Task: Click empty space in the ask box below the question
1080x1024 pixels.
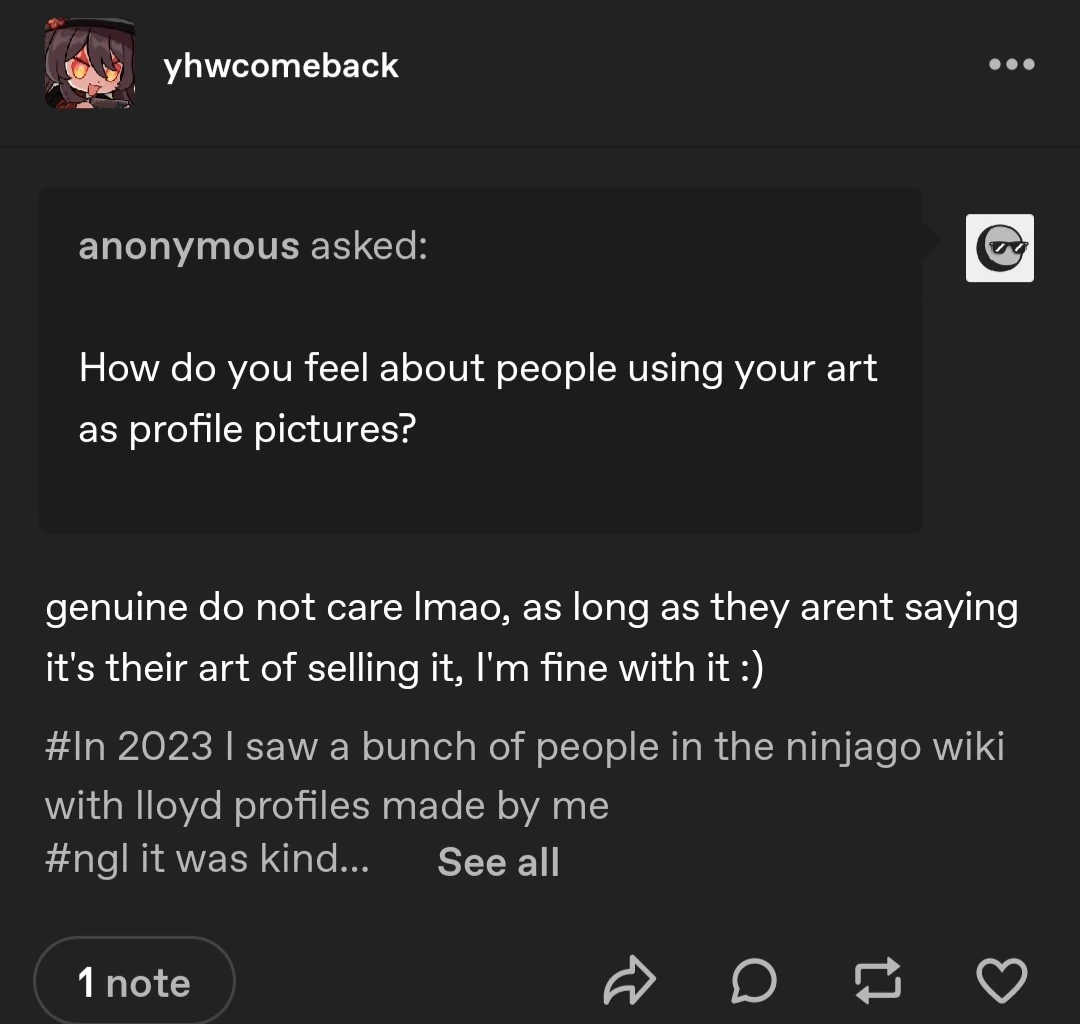Action: [x=480, y=490]
